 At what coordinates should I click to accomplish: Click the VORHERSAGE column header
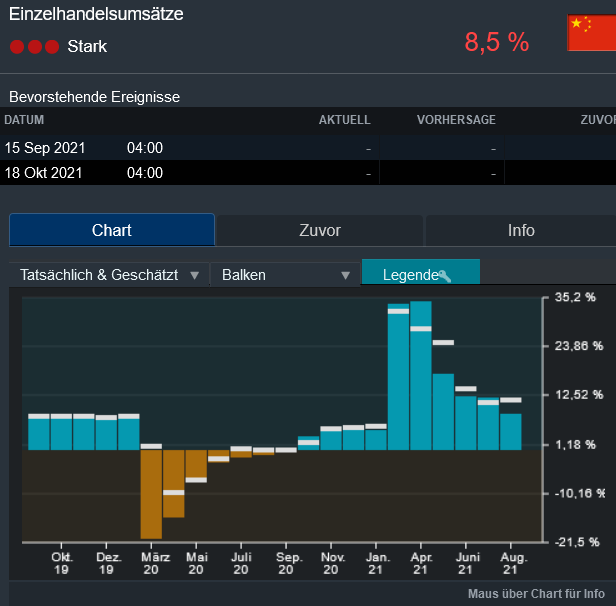point(456,120)
